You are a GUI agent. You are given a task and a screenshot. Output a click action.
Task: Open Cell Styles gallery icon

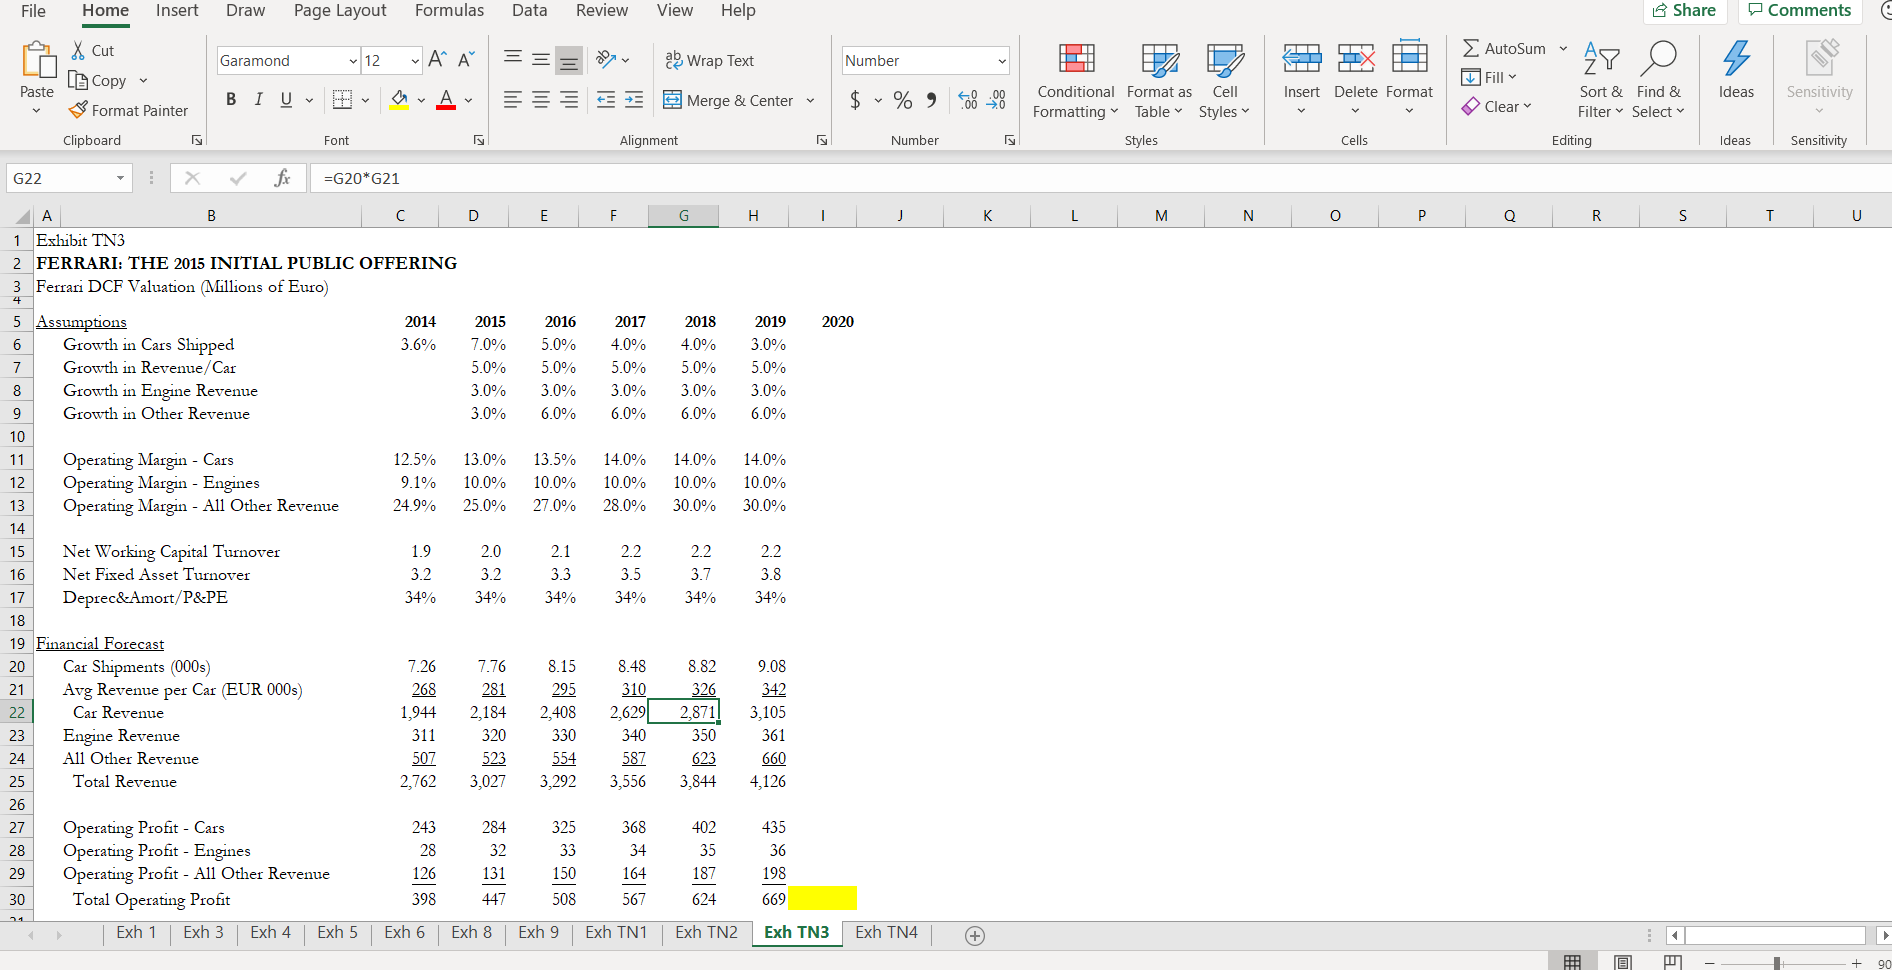tap(1225, 59)
